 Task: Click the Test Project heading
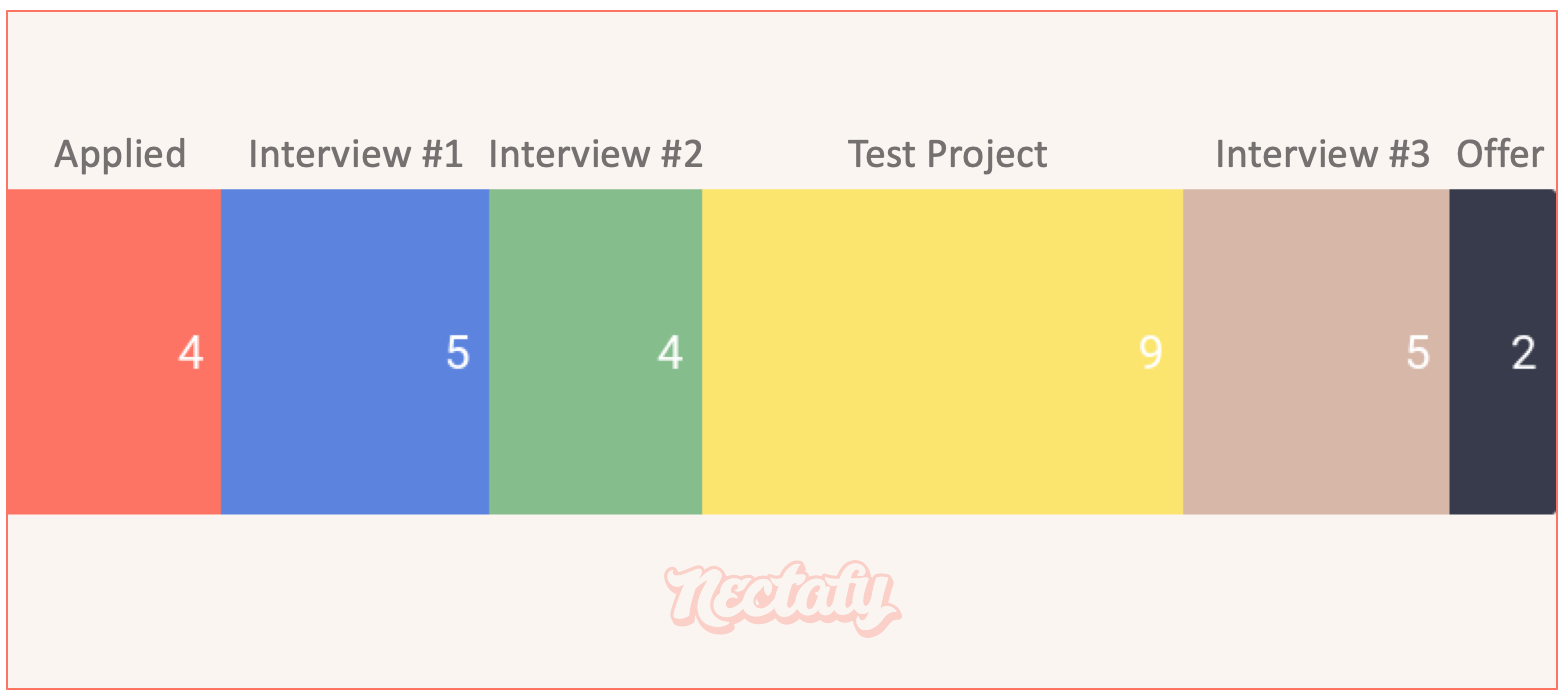pyautogui.click(x=948, y=155)
